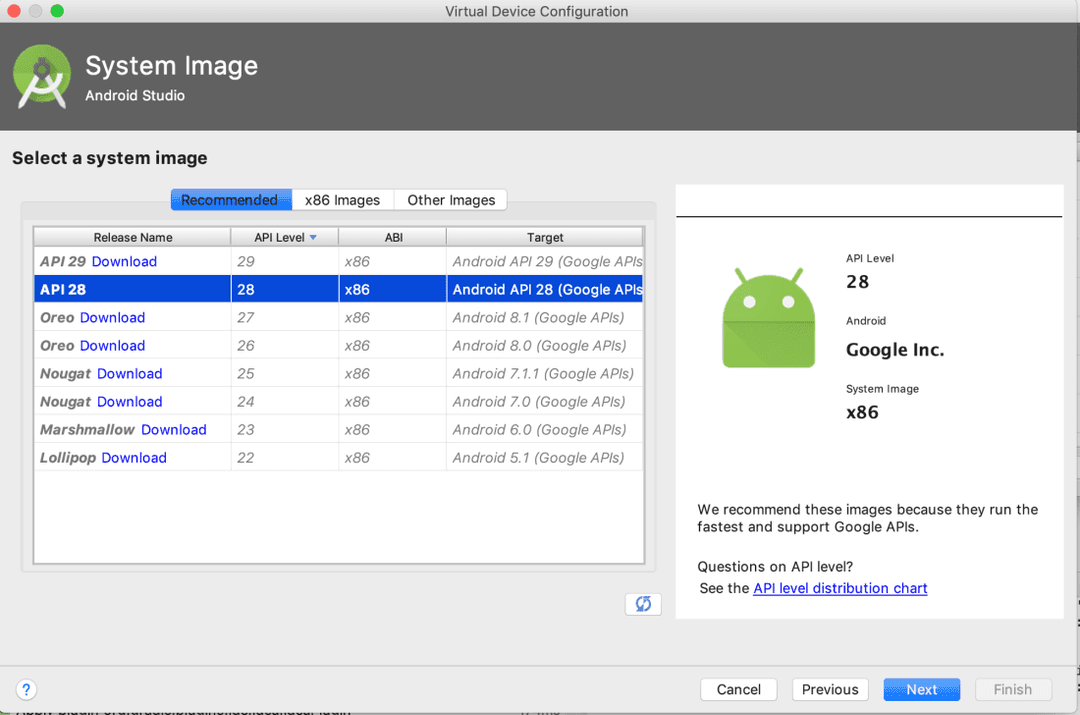Click Download link for API 29
This screenshot has width=1080, height=715.
coord(124,262)
